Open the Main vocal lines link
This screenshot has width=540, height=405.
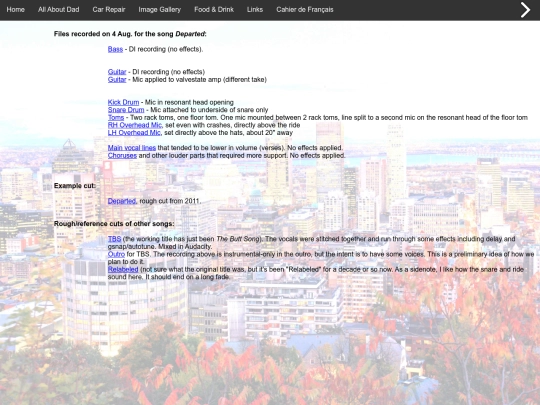[x=132, y=148]
